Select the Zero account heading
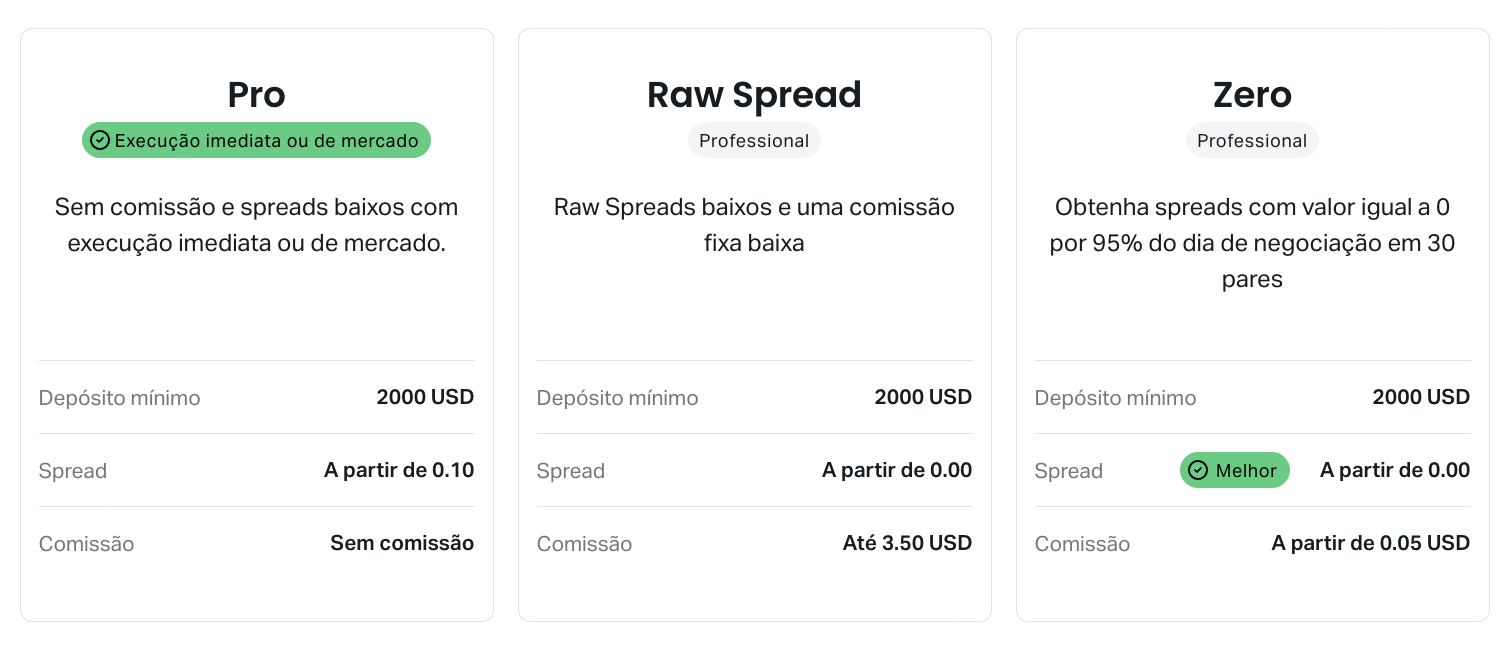 (1252, 95)
